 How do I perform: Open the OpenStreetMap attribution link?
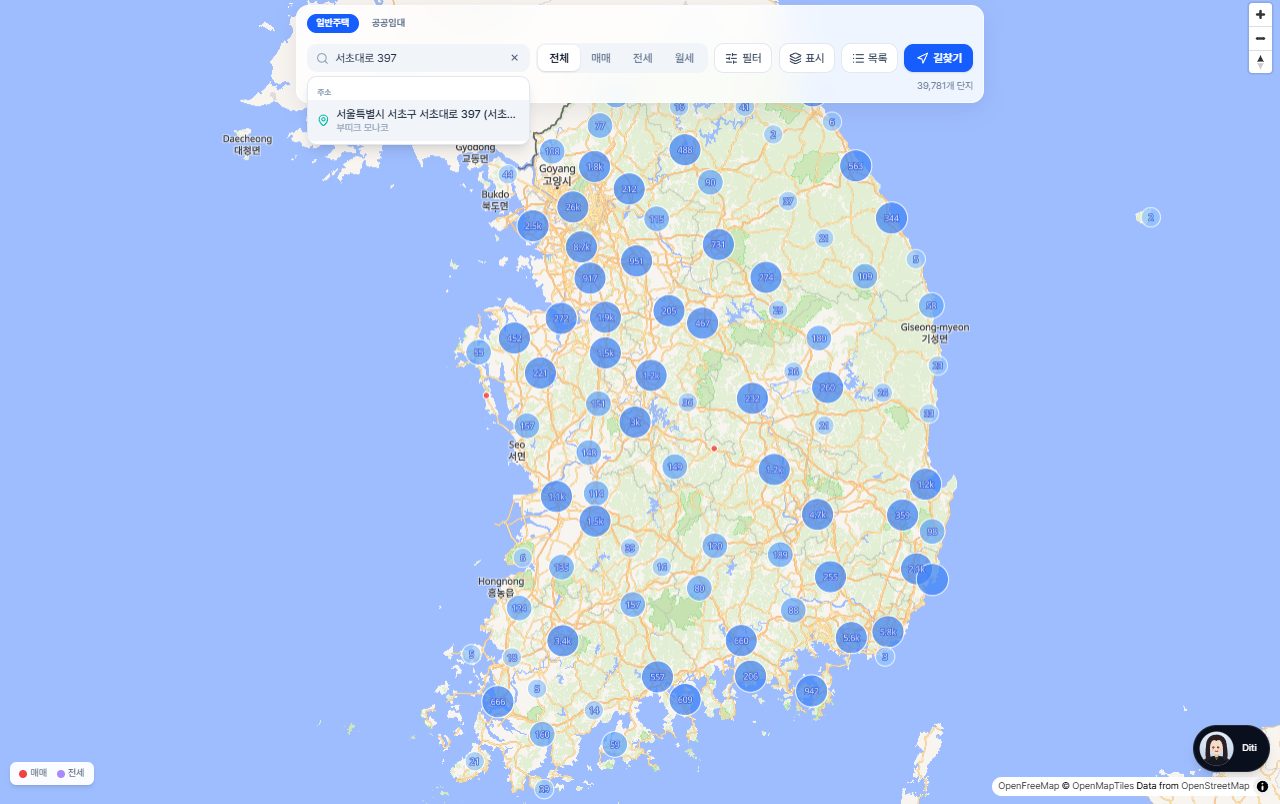tap(1215, 786)
